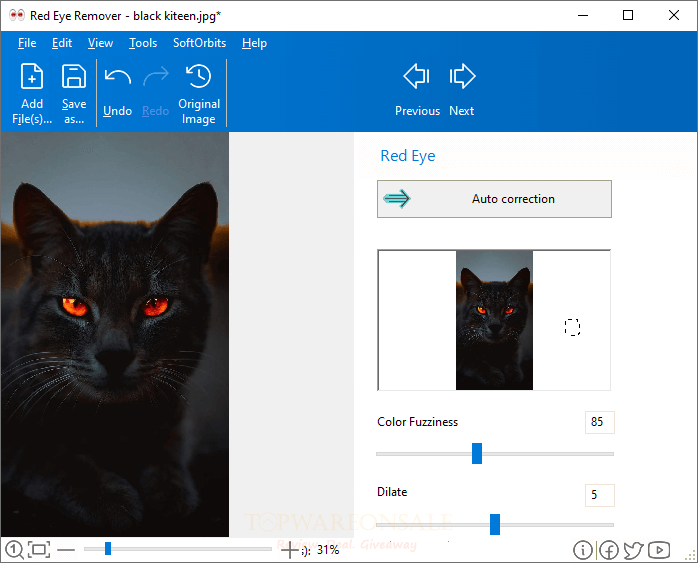The width and height of the screenshot is (698, 563).
Task: Zoom out with the minus icon
Action: point(66,550)
